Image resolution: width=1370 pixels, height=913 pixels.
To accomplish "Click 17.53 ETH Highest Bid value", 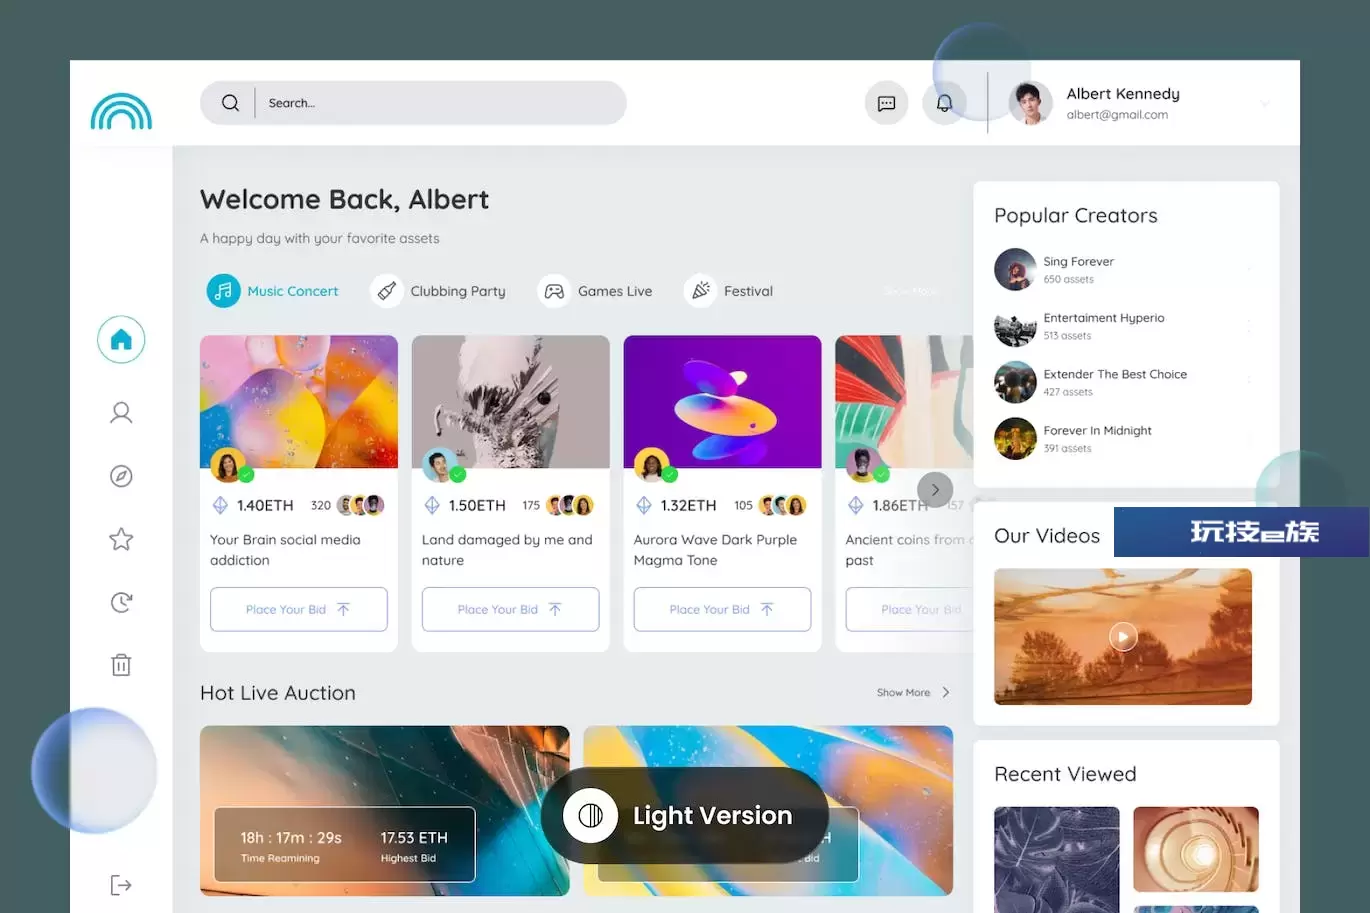I will pyautogui.click(x=414, y=838).
